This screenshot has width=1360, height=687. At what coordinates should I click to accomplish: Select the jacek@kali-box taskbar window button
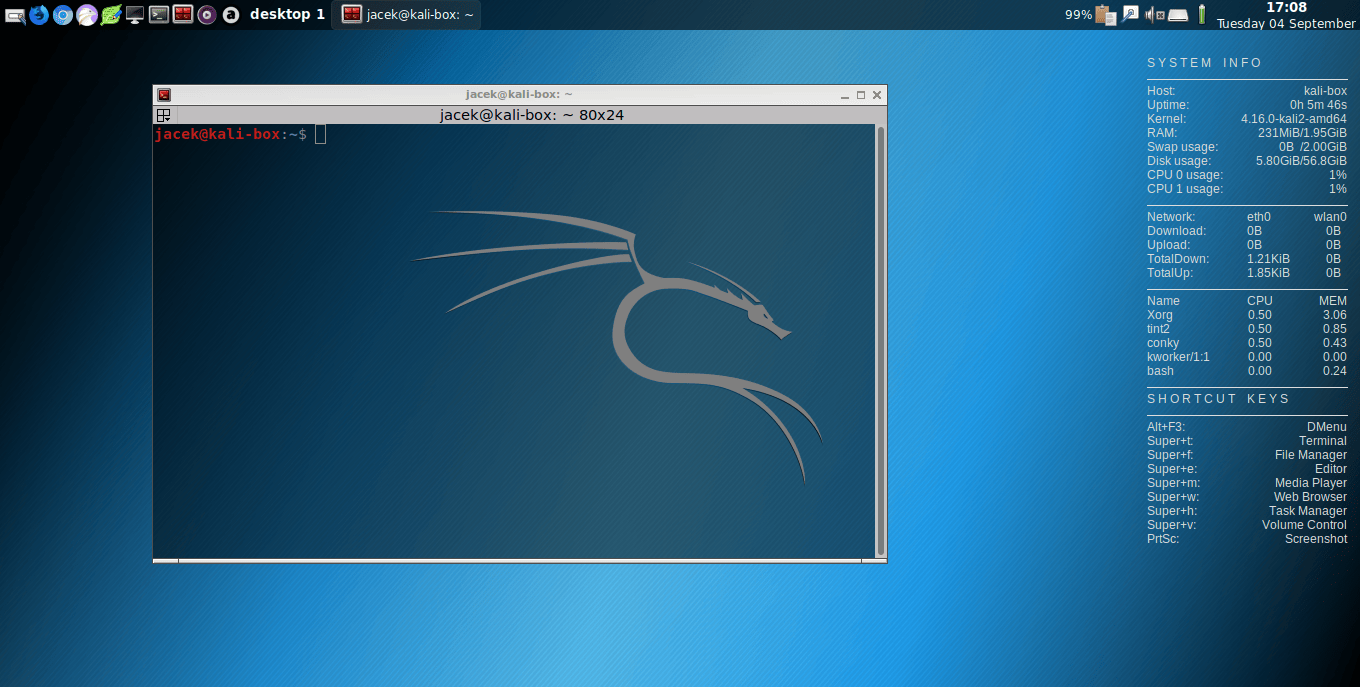(407, 15)
